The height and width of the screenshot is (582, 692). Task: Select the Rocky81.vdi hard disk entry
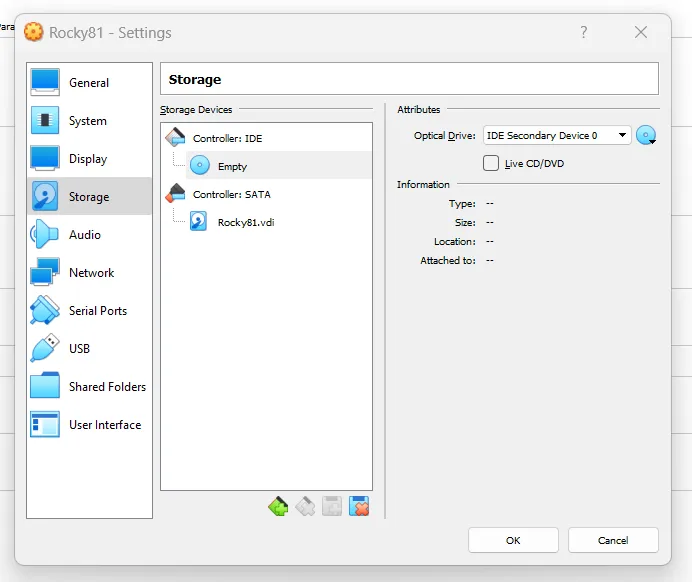pos(278,222)
